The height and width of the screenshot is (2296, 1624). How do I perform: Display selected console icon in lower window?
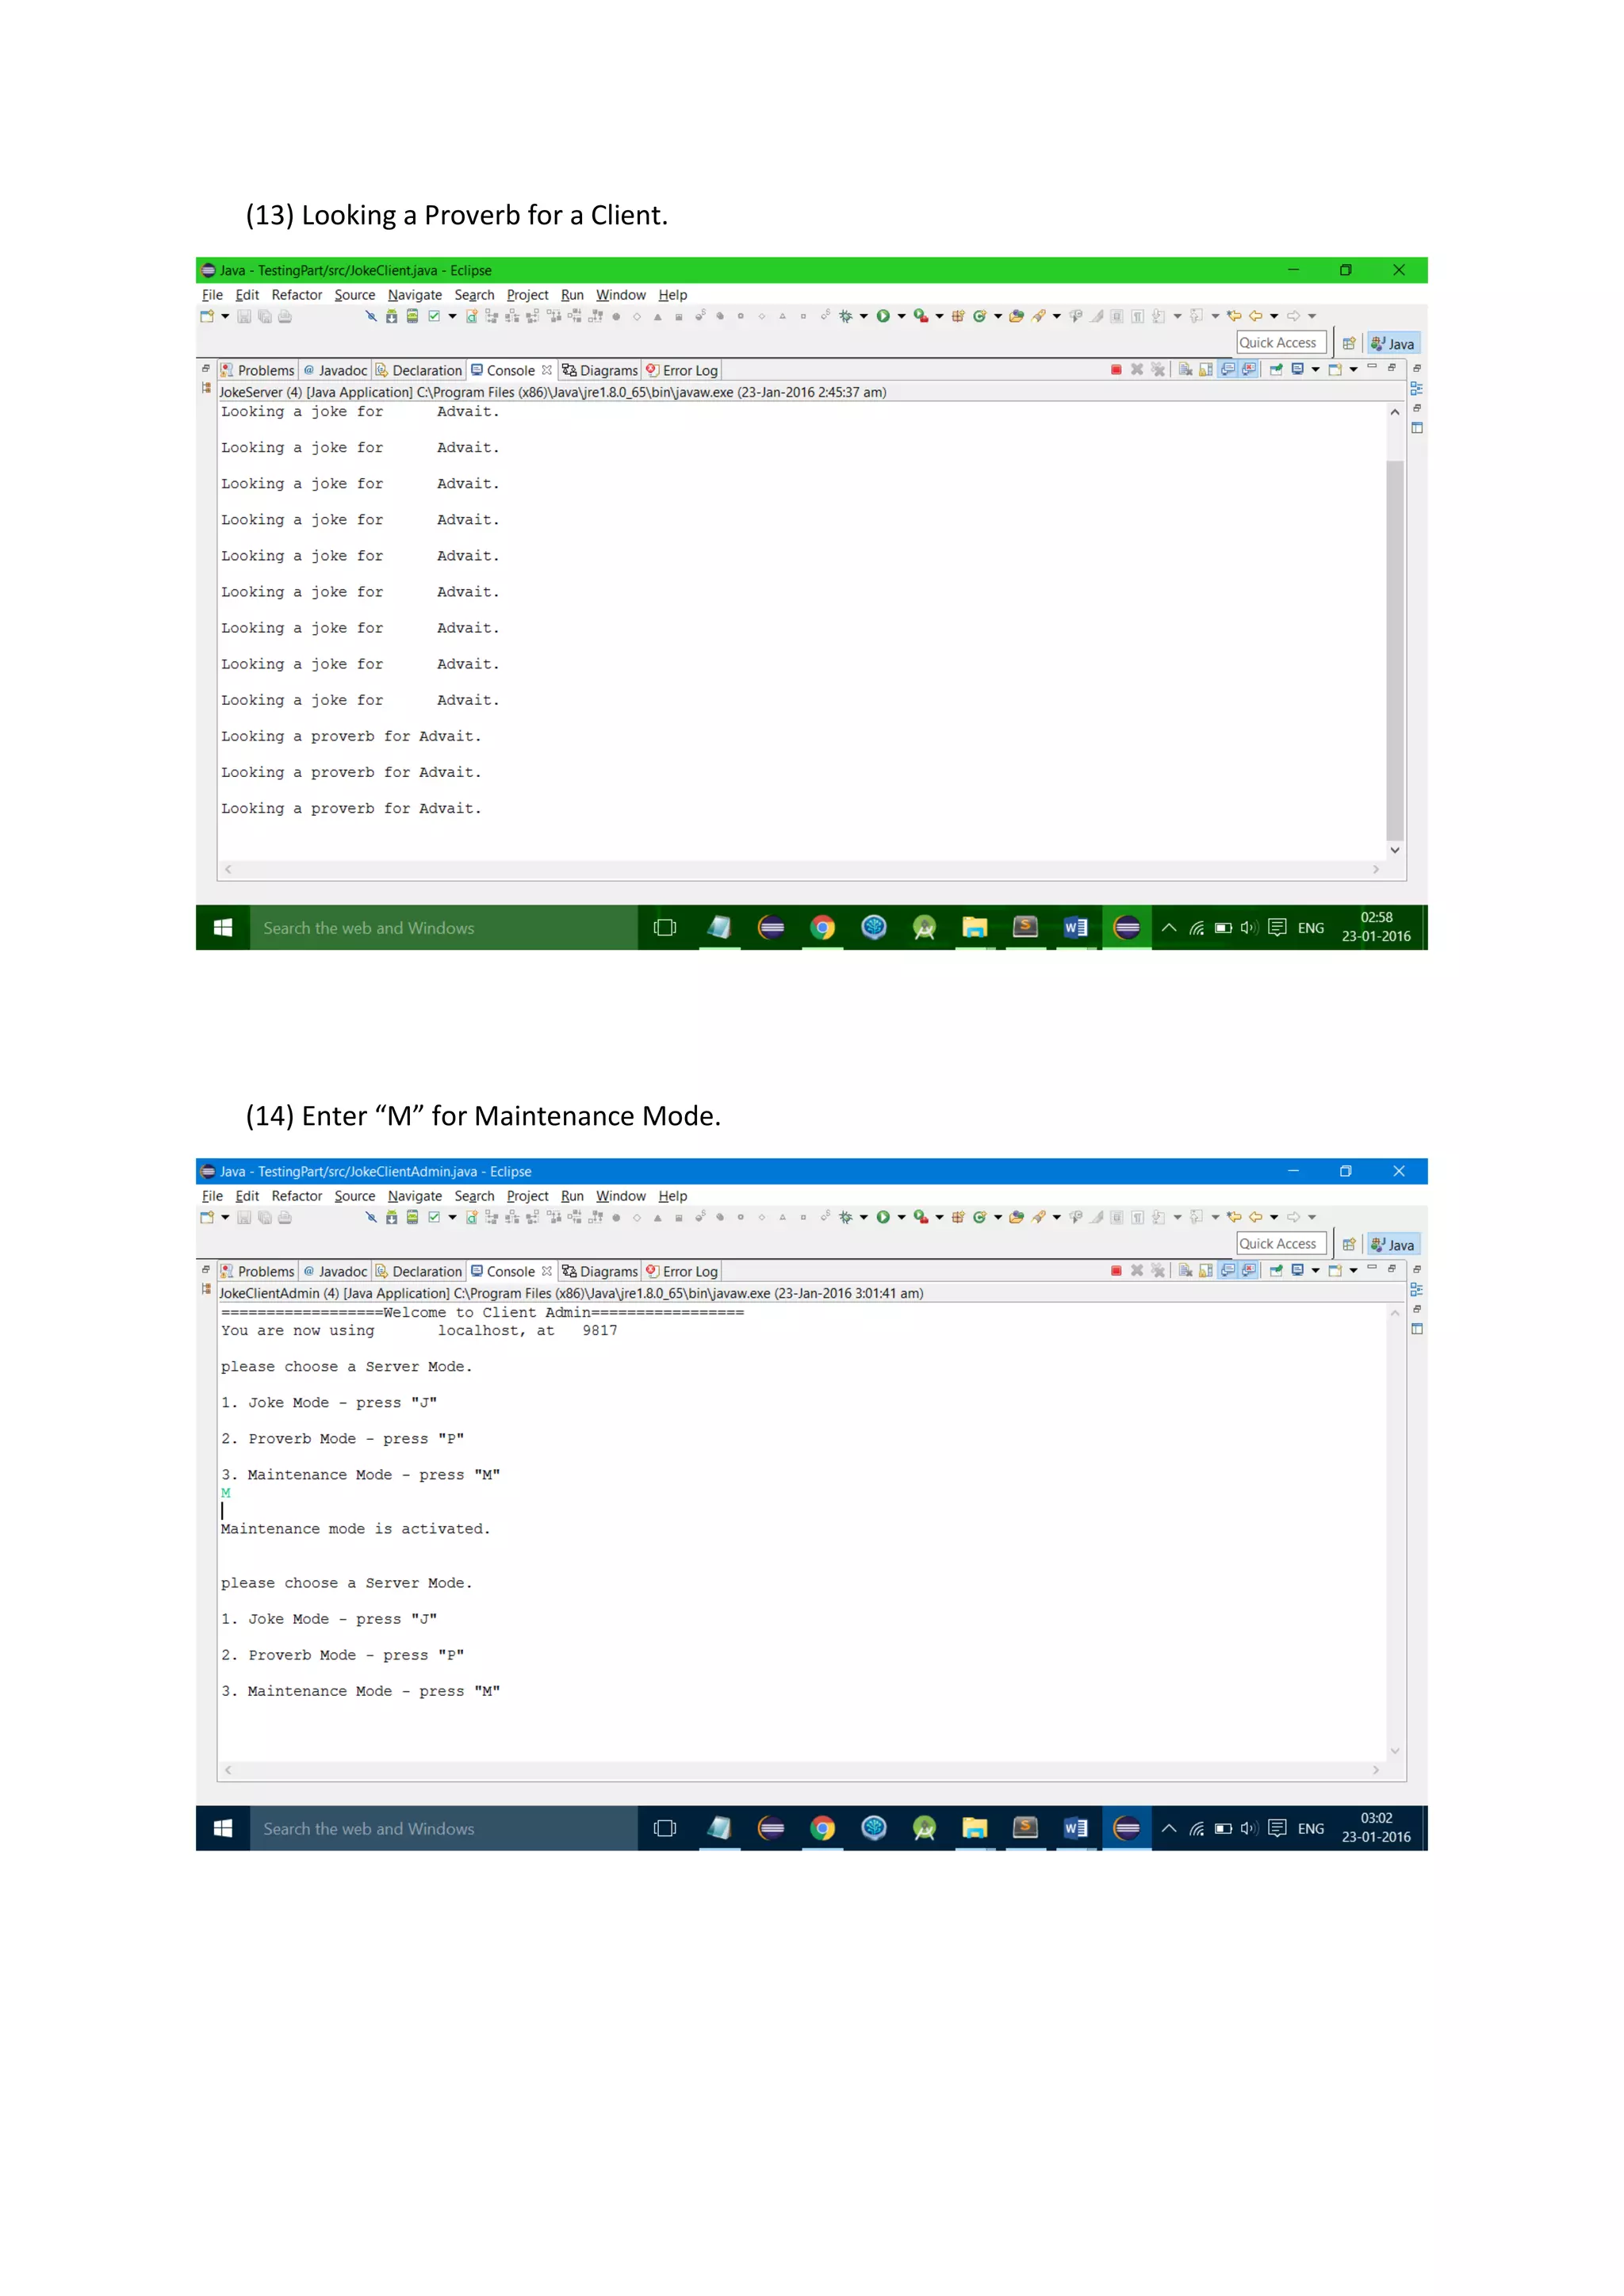(1297, 1271)
